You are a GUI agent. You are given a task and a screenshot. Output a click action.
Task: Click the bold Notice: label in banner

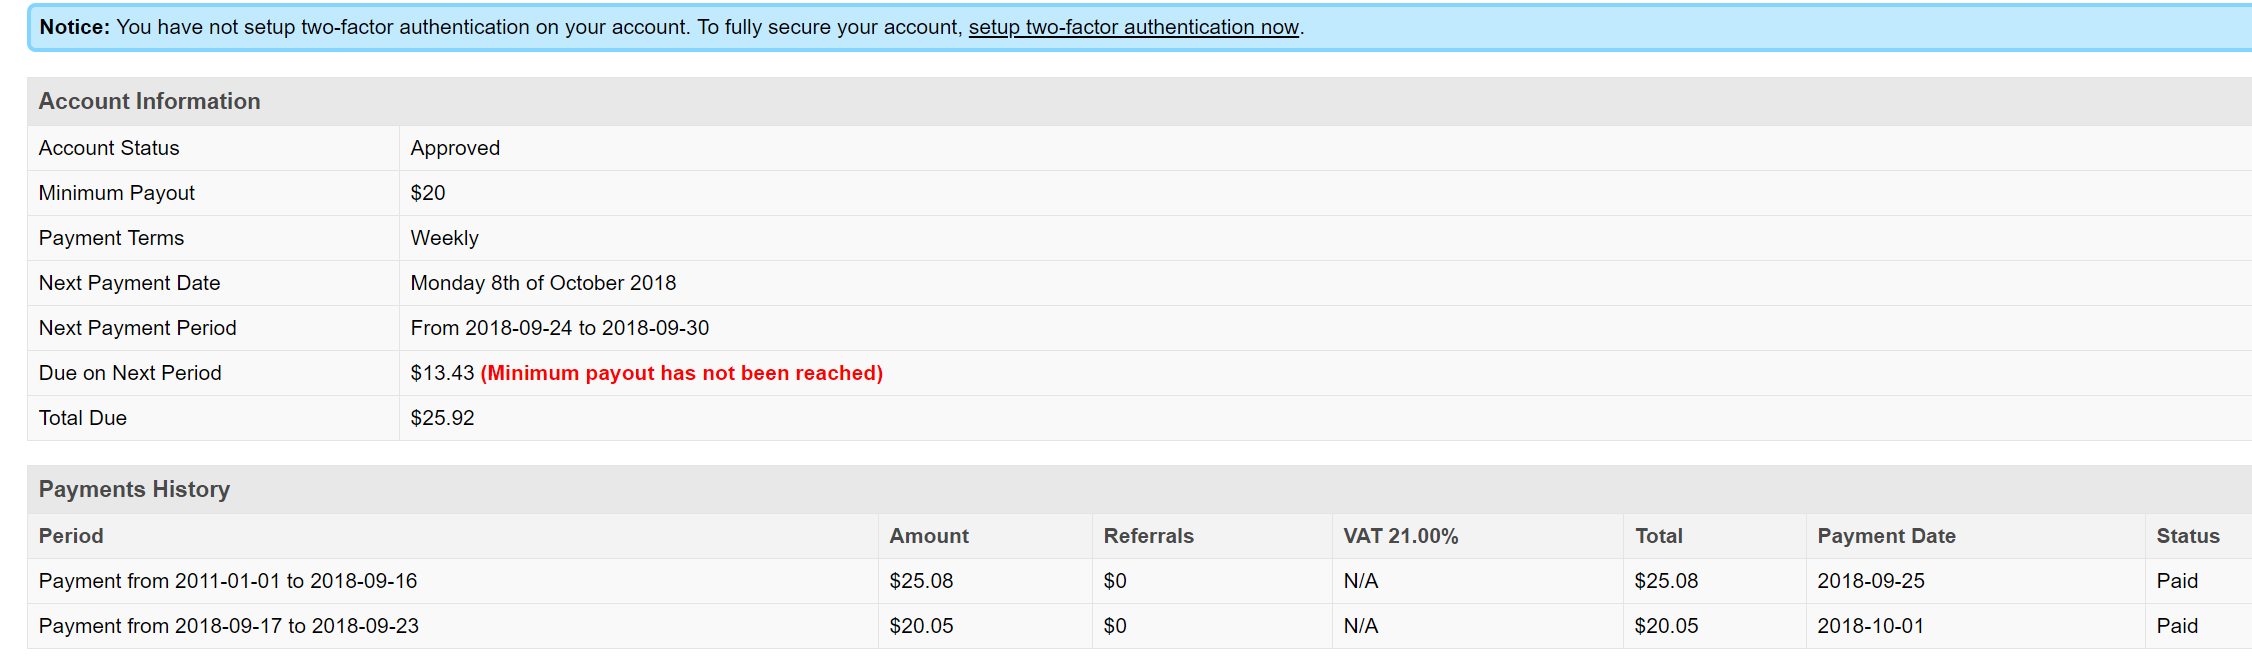[75, 27]
